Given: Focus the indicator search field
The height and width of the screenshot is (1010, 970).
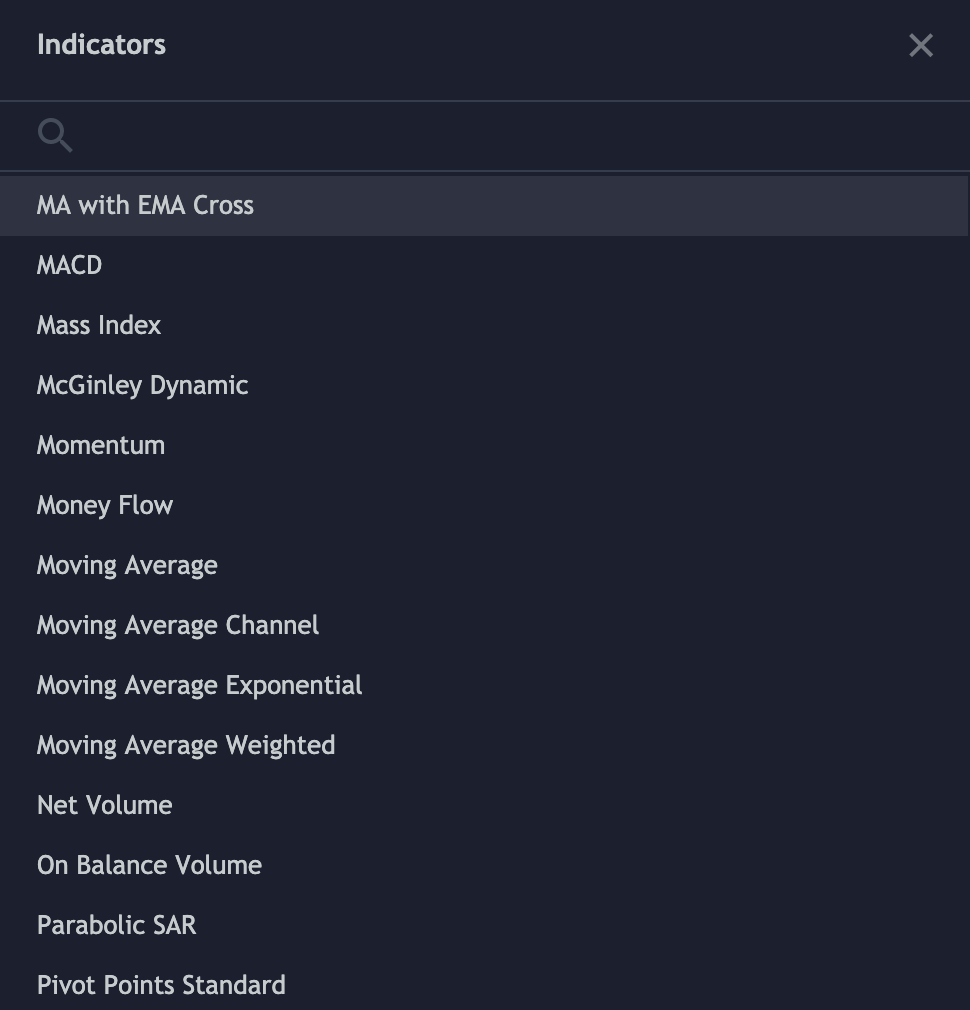Looking at the screenshot, I should coord(485,135).
